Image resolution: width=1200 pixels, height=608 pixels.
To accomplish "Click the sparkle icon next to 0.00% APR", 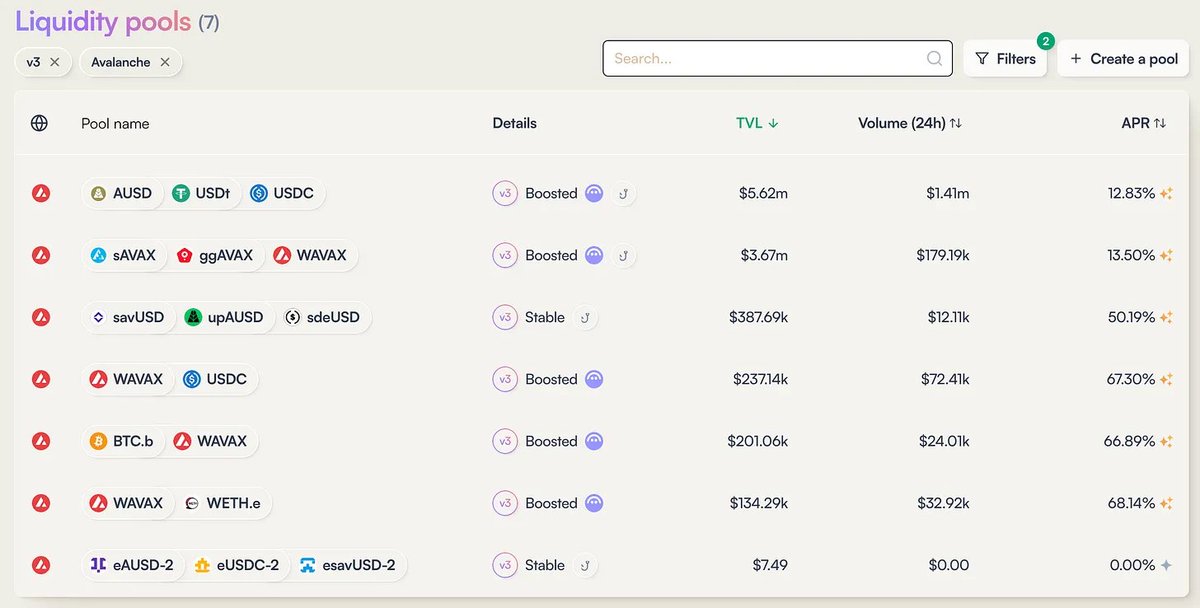I will [1166, 565].
